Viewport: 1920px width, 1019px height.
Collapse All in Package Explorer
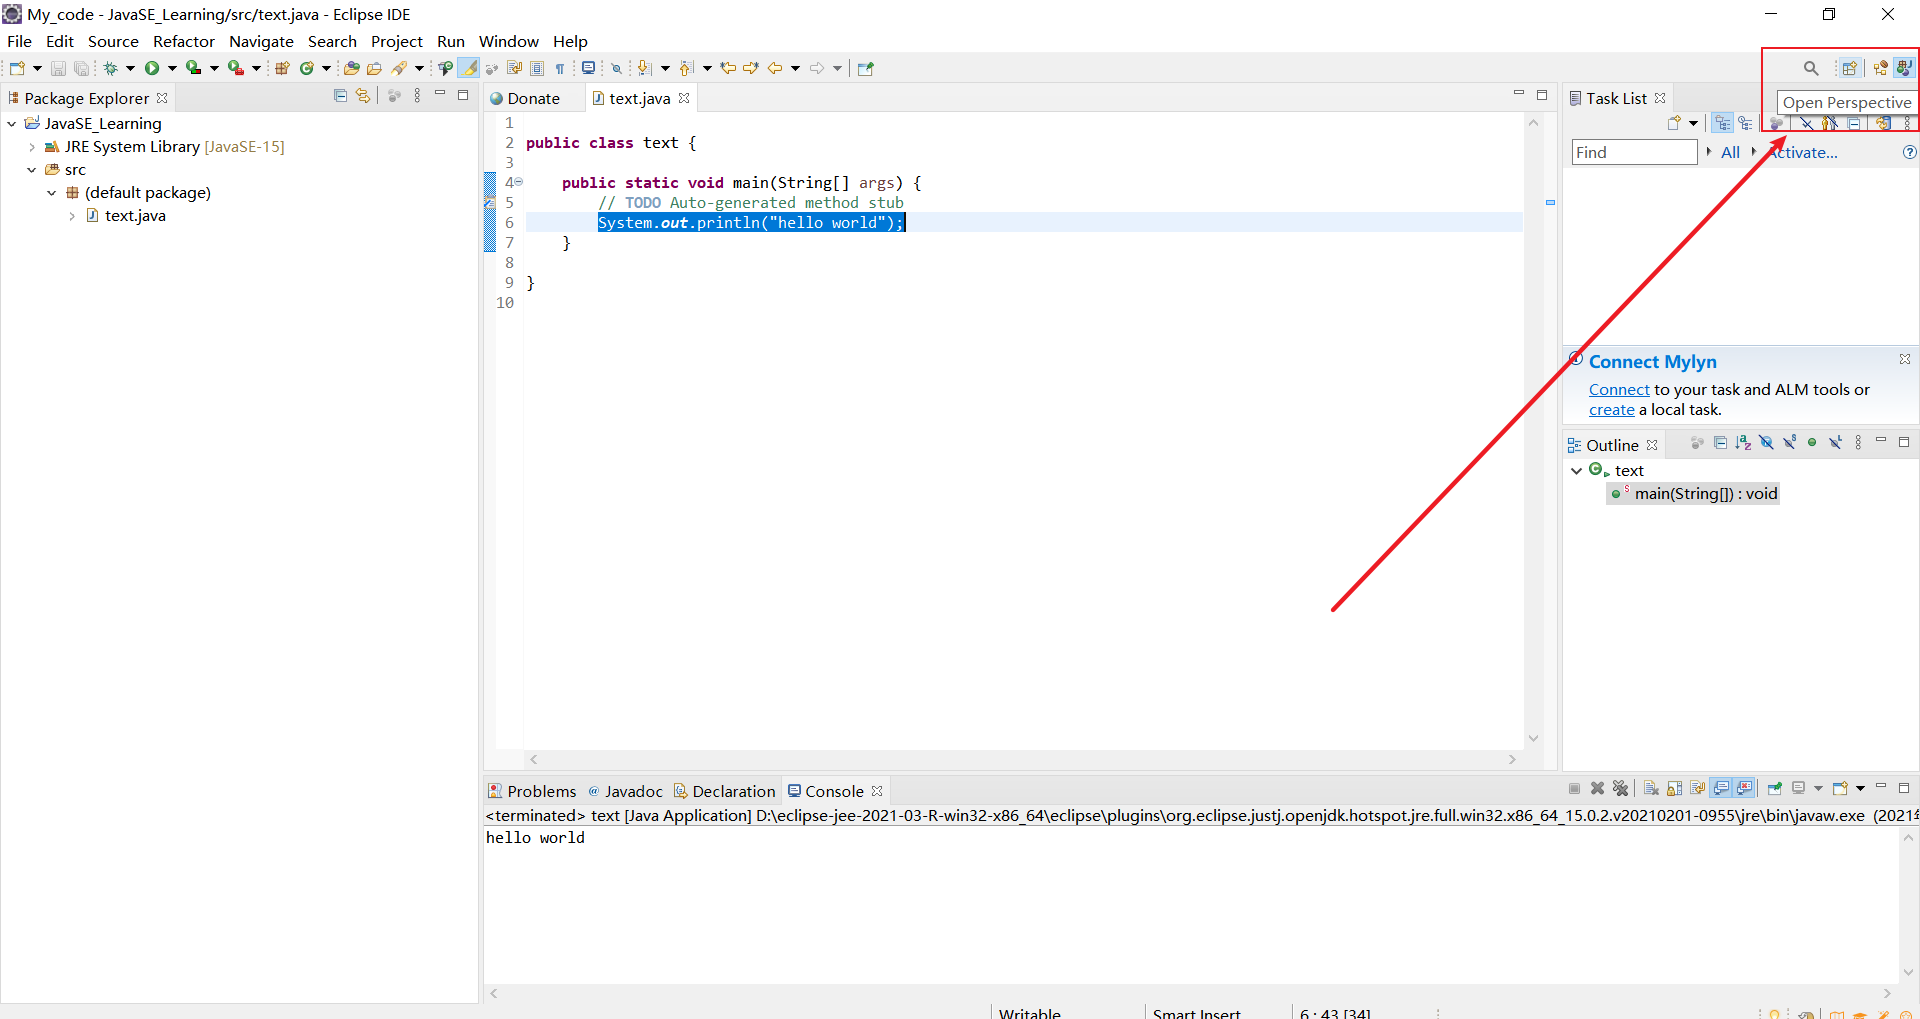340,96
